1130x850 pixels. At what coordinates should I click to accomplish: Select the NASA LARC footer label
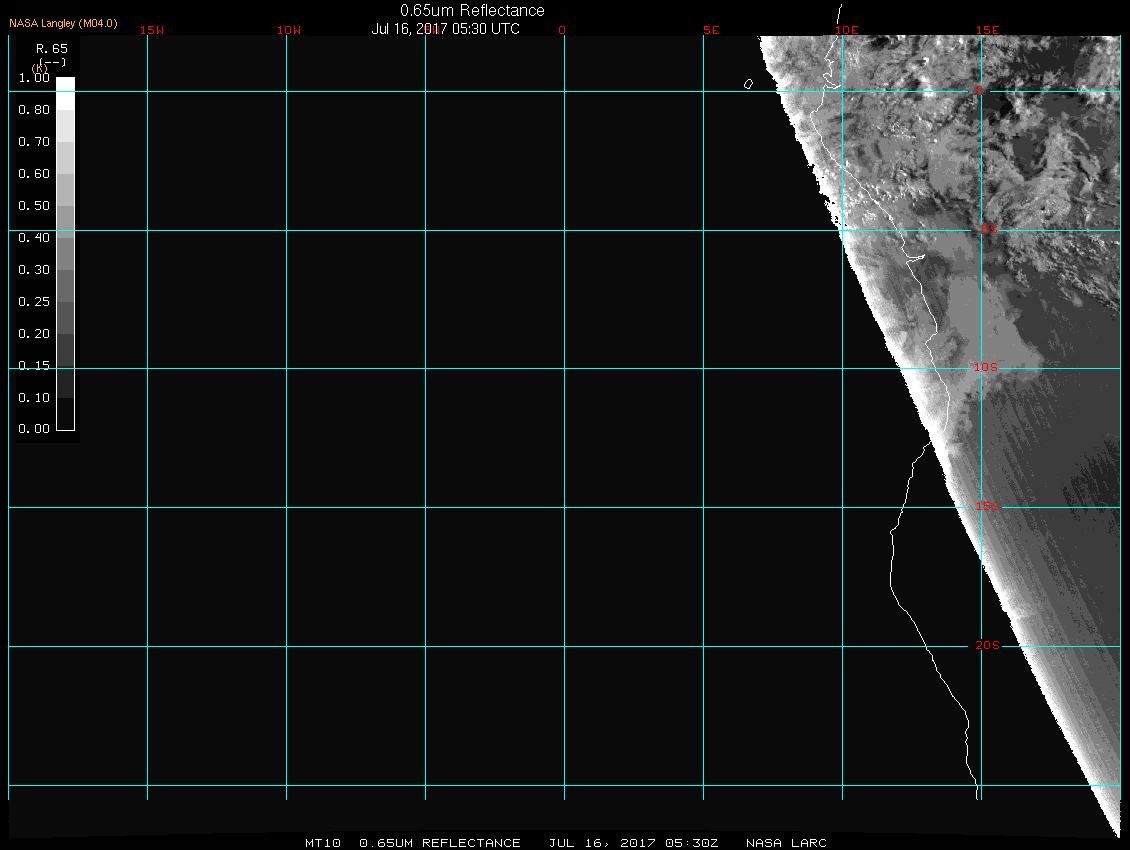786,843
